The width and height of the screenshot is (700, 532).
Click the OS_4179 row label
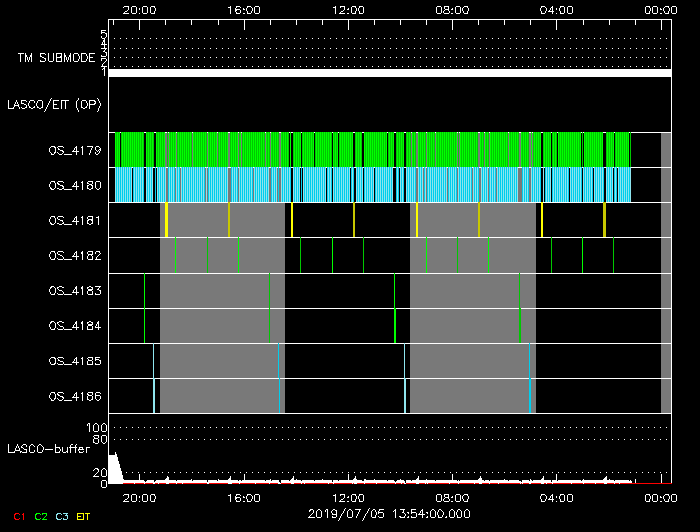[x=75, y=150]
